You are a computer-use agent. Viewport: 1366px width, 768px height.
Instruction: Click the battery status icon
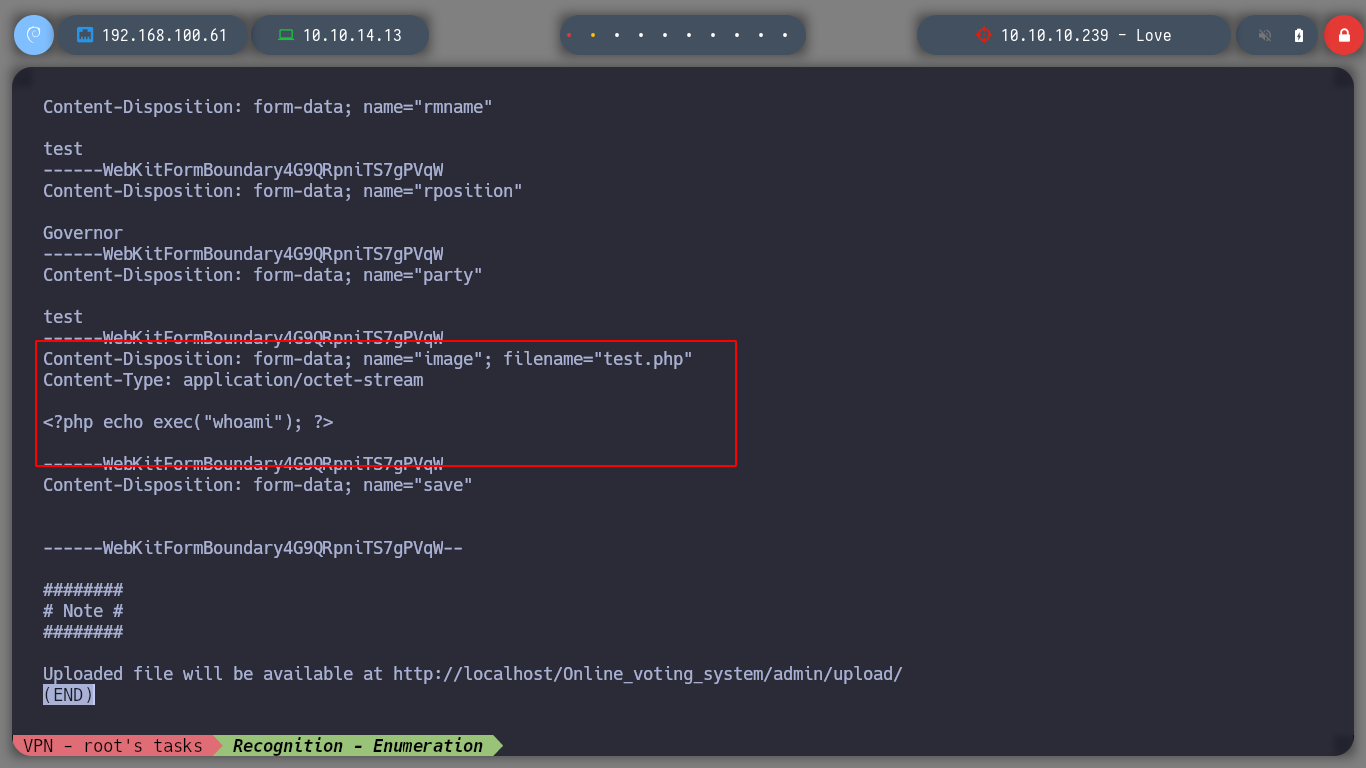[x=1299, y=35]
